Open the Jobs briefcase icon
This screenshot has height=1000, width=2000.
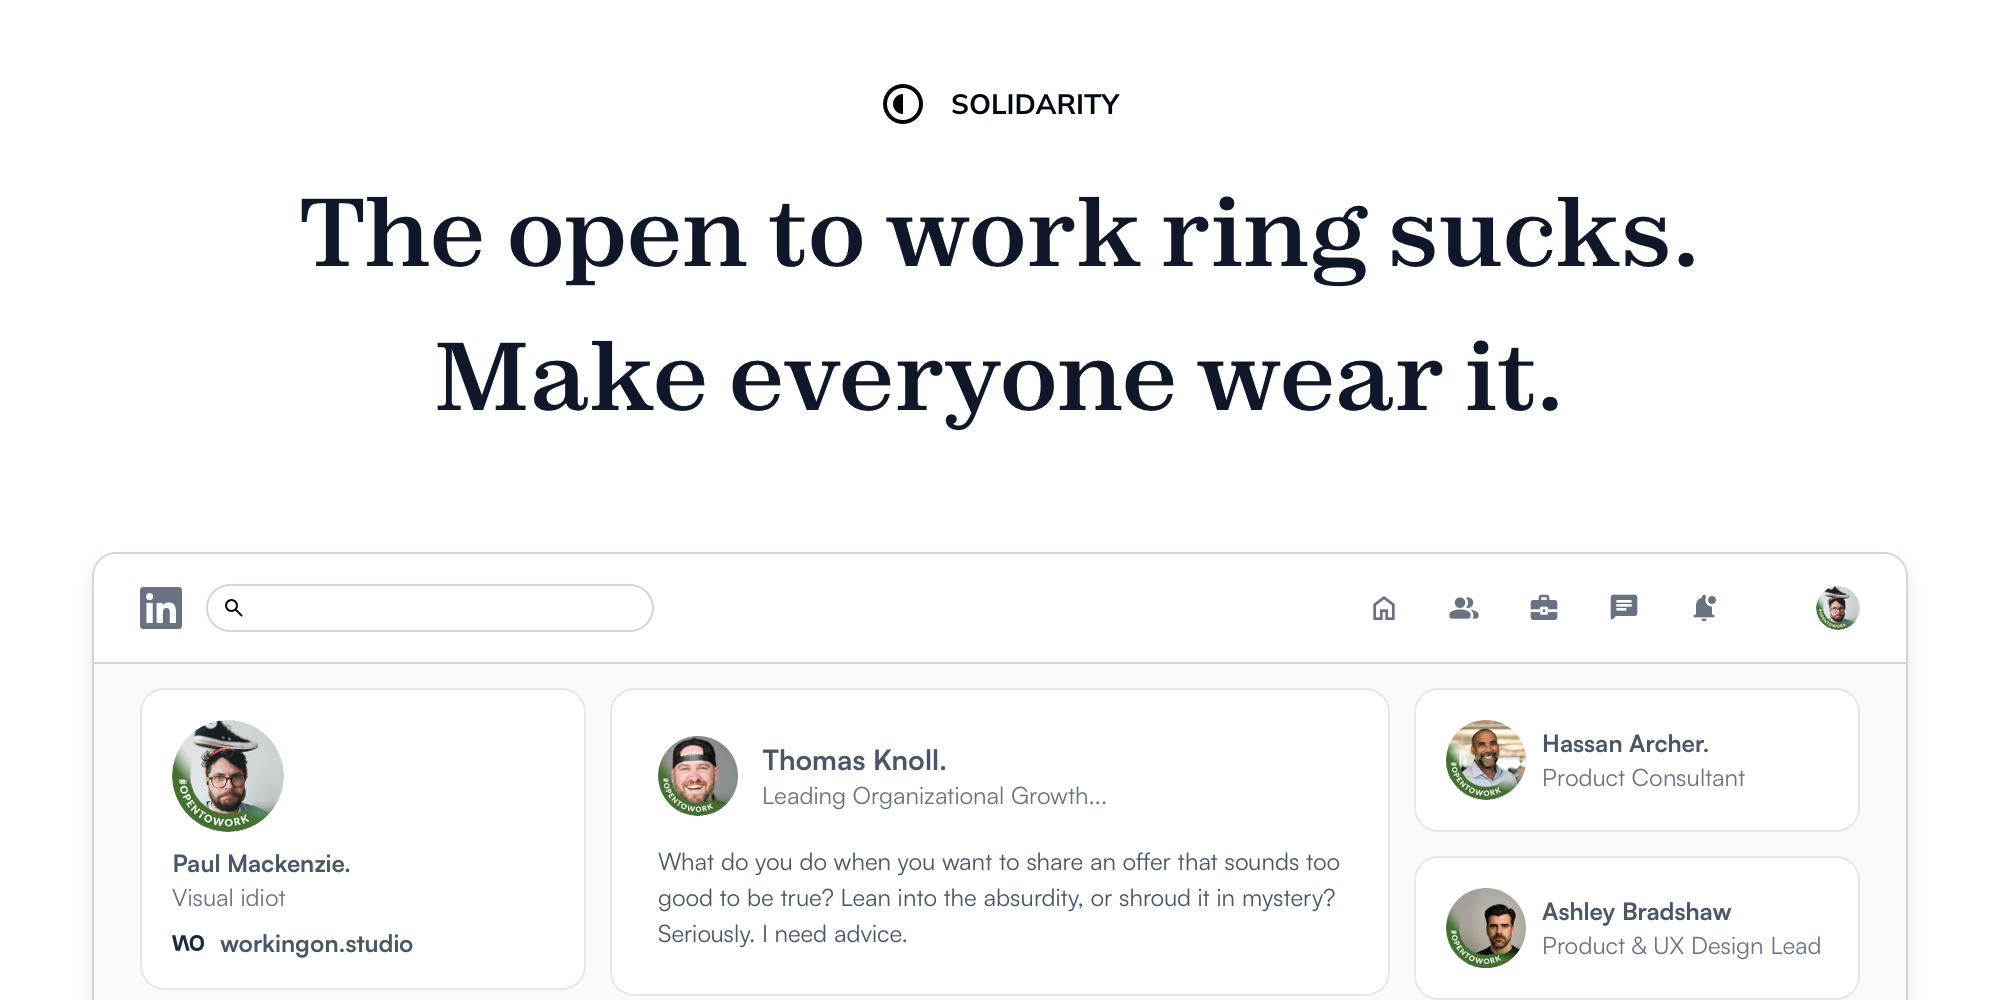tap(1544, 608)
